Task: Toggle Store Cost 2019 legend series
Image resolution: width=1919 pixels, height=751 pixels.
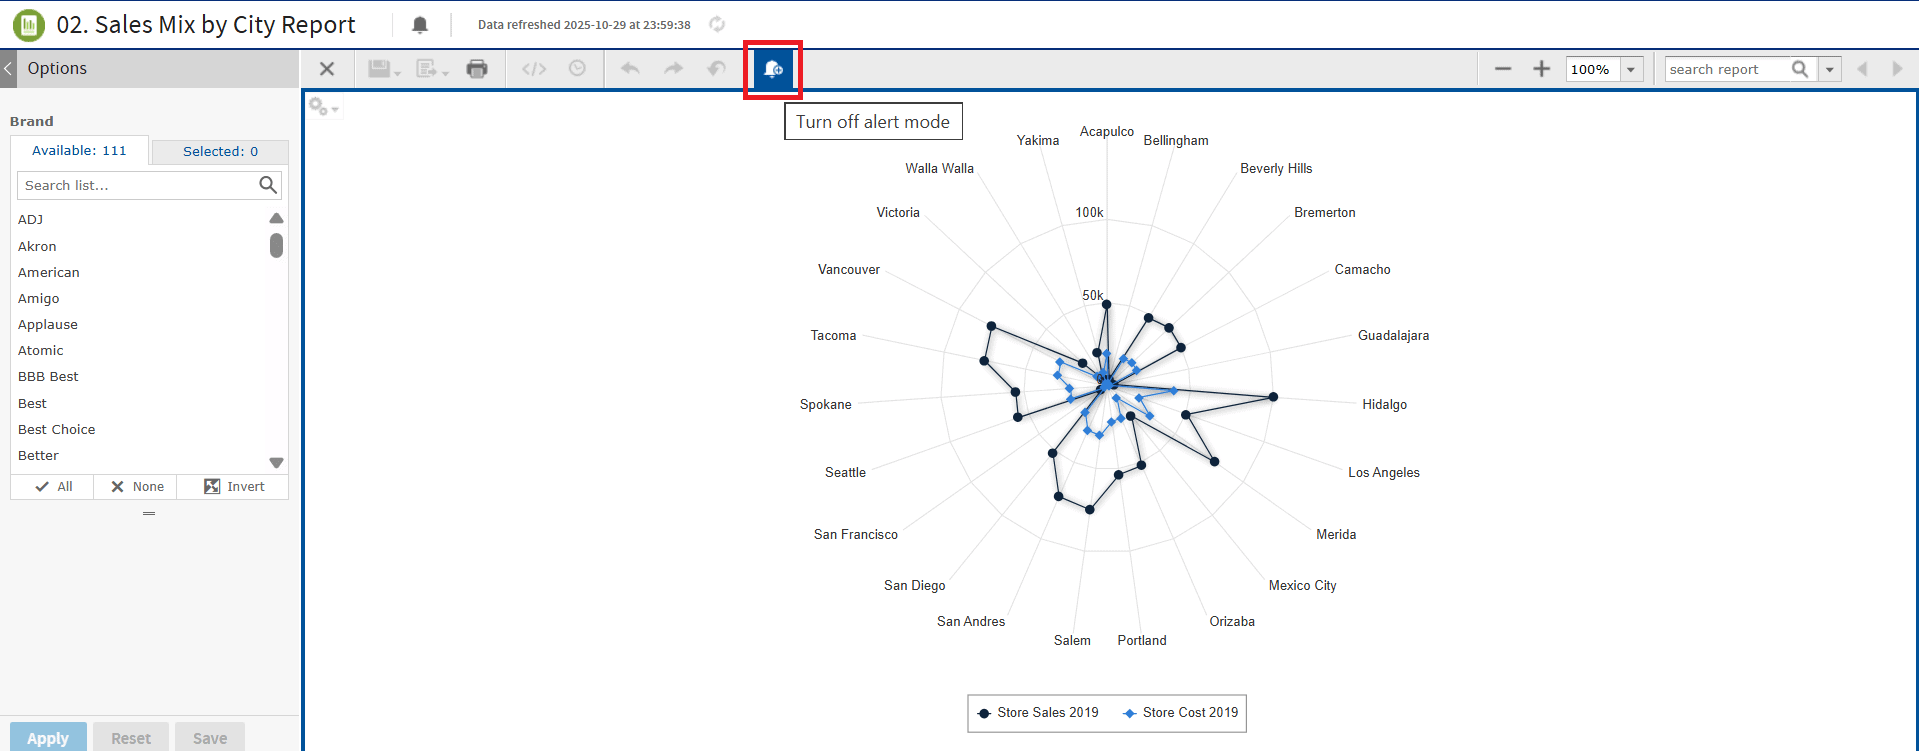Action: pos(1180,713)
